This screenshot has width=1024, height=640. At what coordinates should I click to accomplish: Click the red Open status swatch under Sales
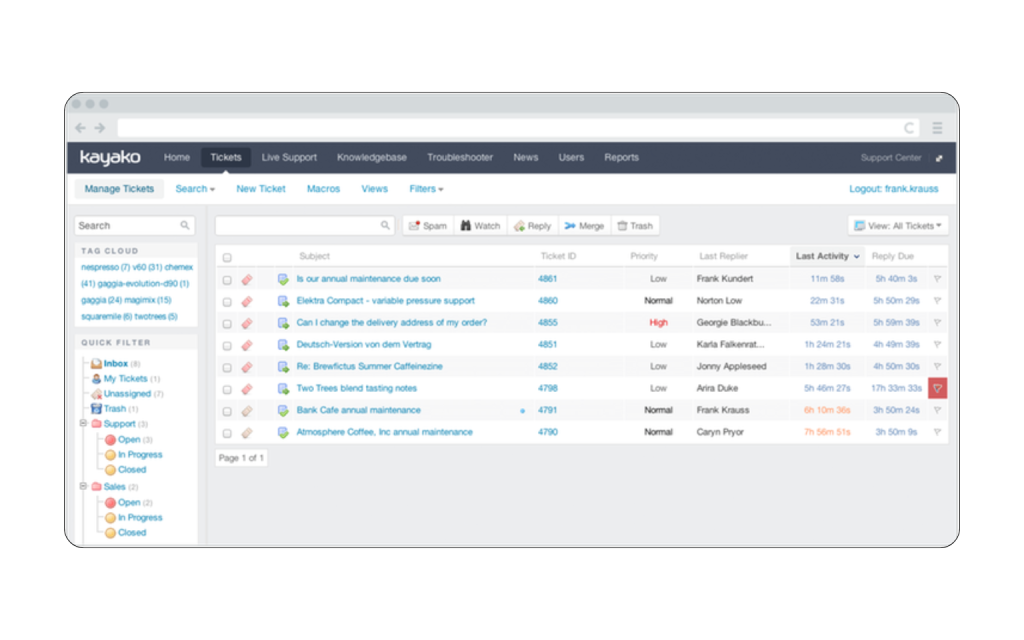pyautogui.click(x=110, y=502)
